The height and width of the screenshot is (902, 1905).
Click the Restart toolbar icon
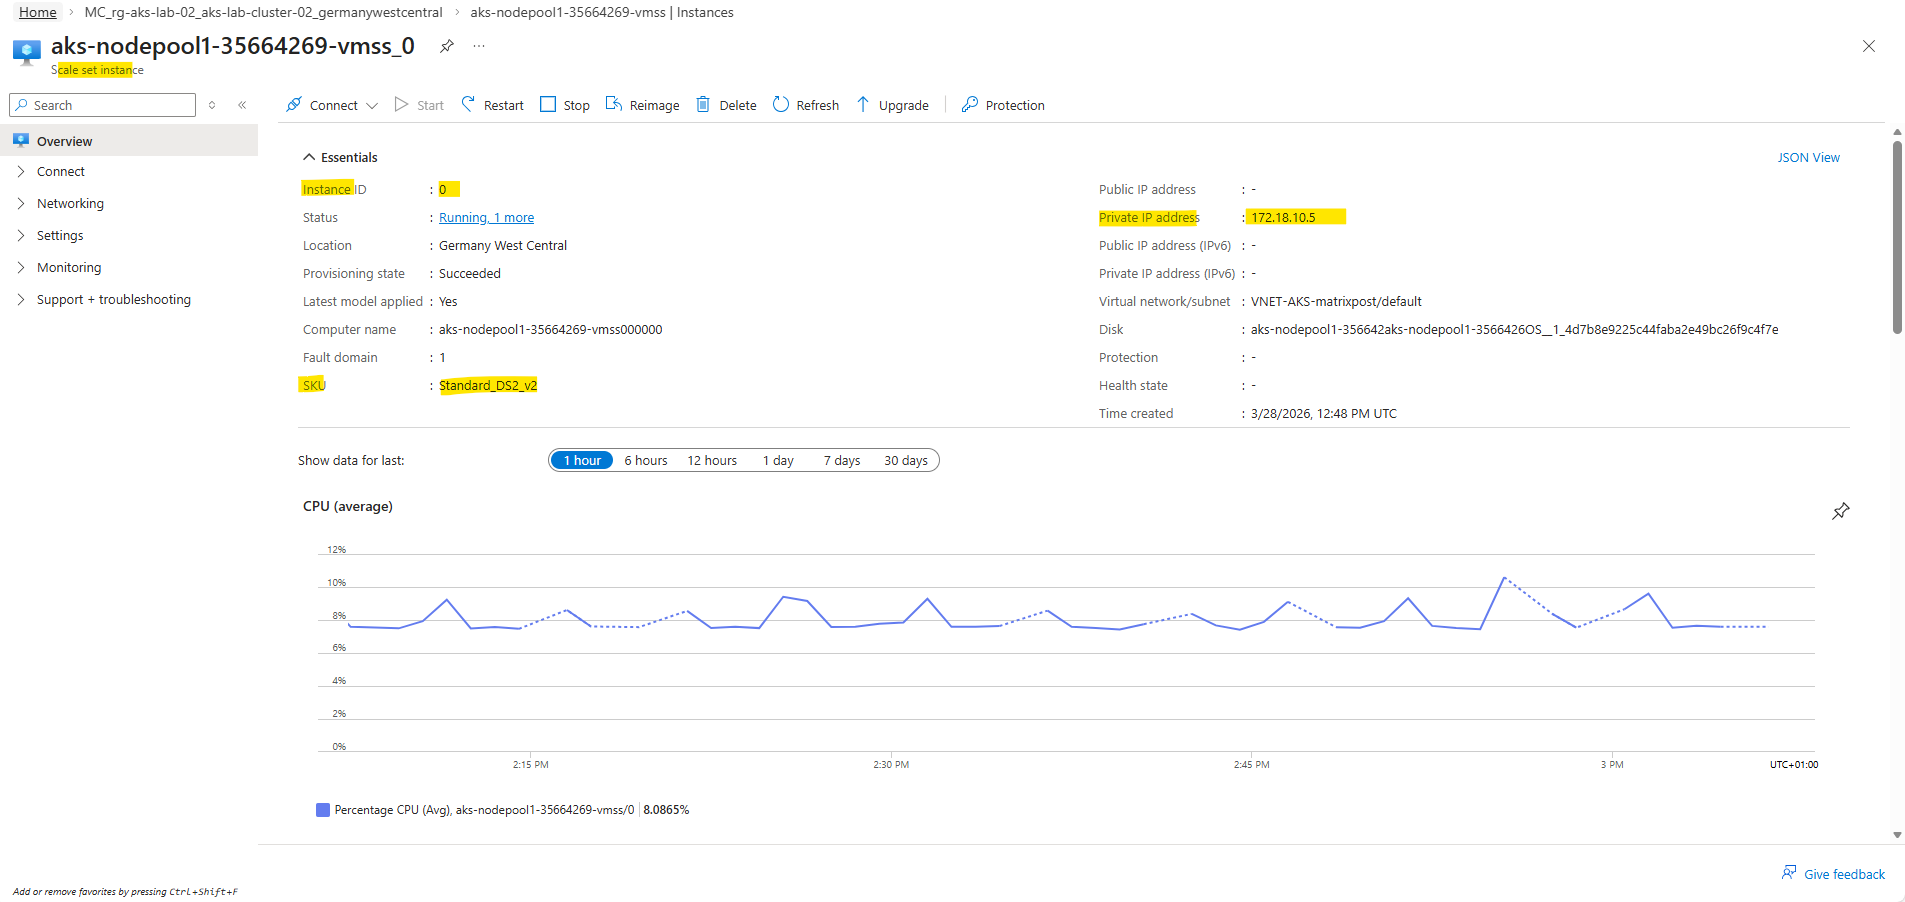coord(468,105)
